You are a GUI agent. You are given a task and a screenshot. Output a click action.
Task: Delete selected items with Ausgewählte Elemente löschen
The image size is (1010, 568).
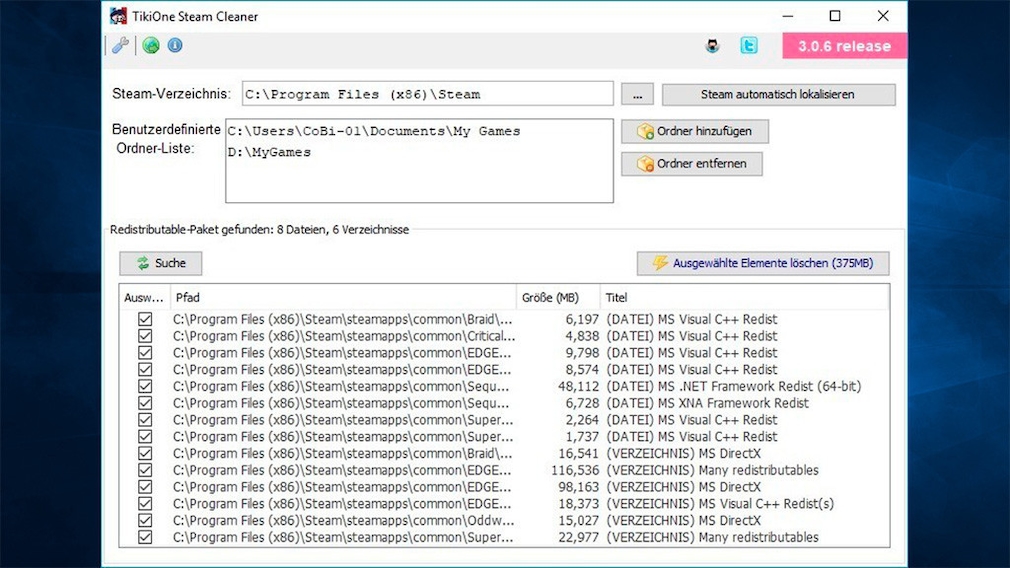pyautogui.click(x=762, y=263)
